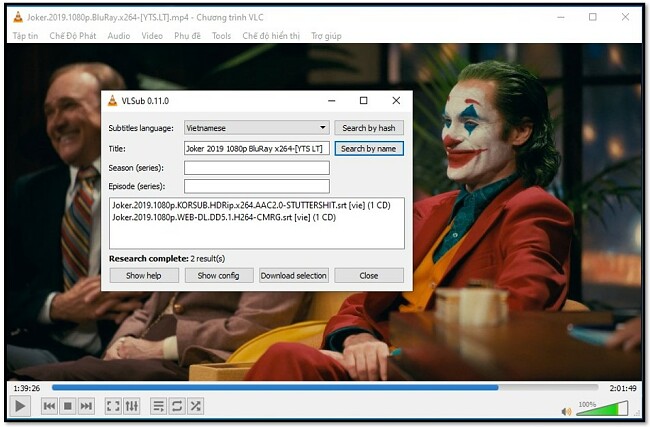Skip to next media in playlist
Image resolution: width=650 pixels, height=427 pixels.
[x=86, y=406]
